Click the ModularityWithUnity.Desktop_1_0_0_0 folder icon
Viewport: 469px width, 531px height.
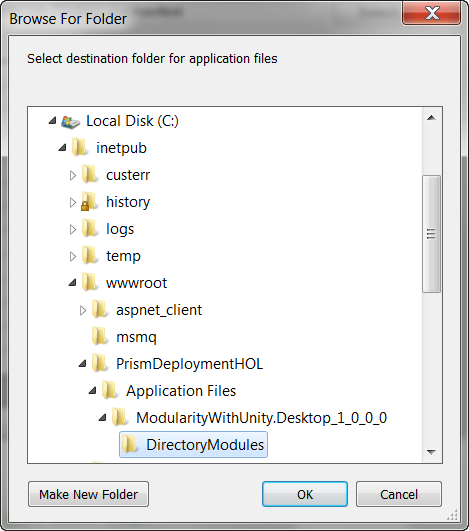coord(120,418)
